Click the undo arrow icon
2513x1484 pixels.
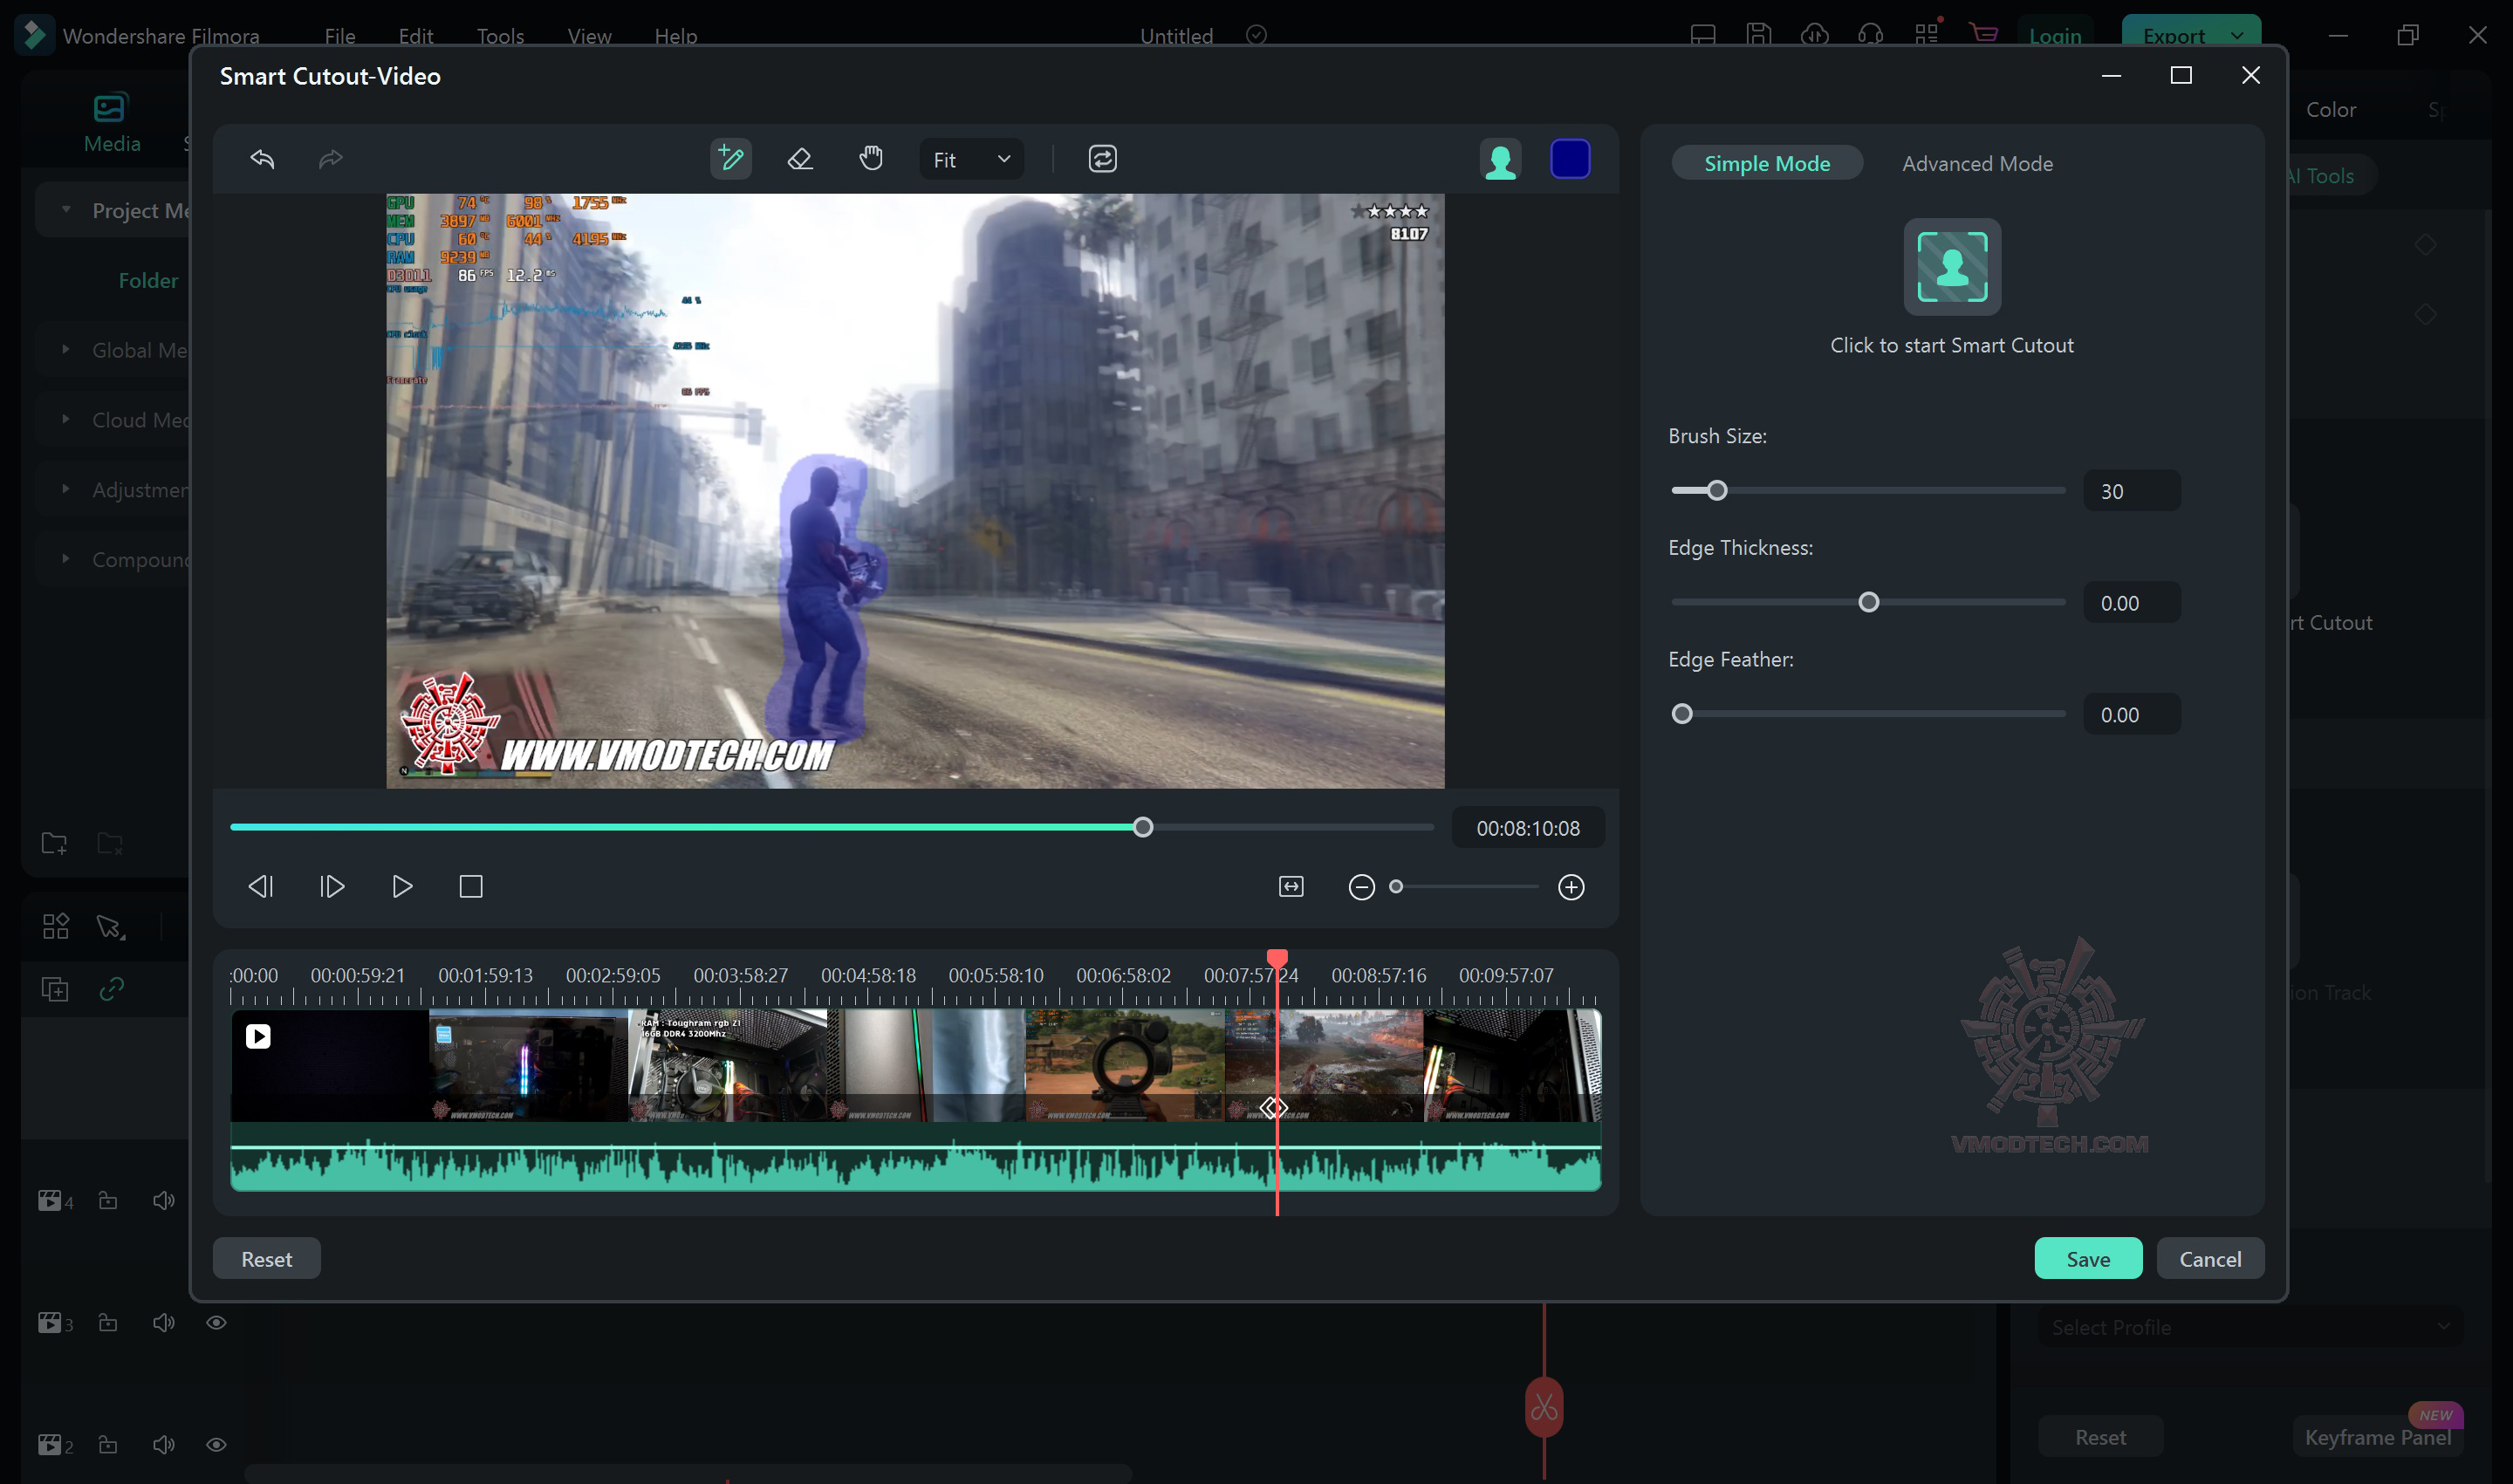tap(262, 159)
